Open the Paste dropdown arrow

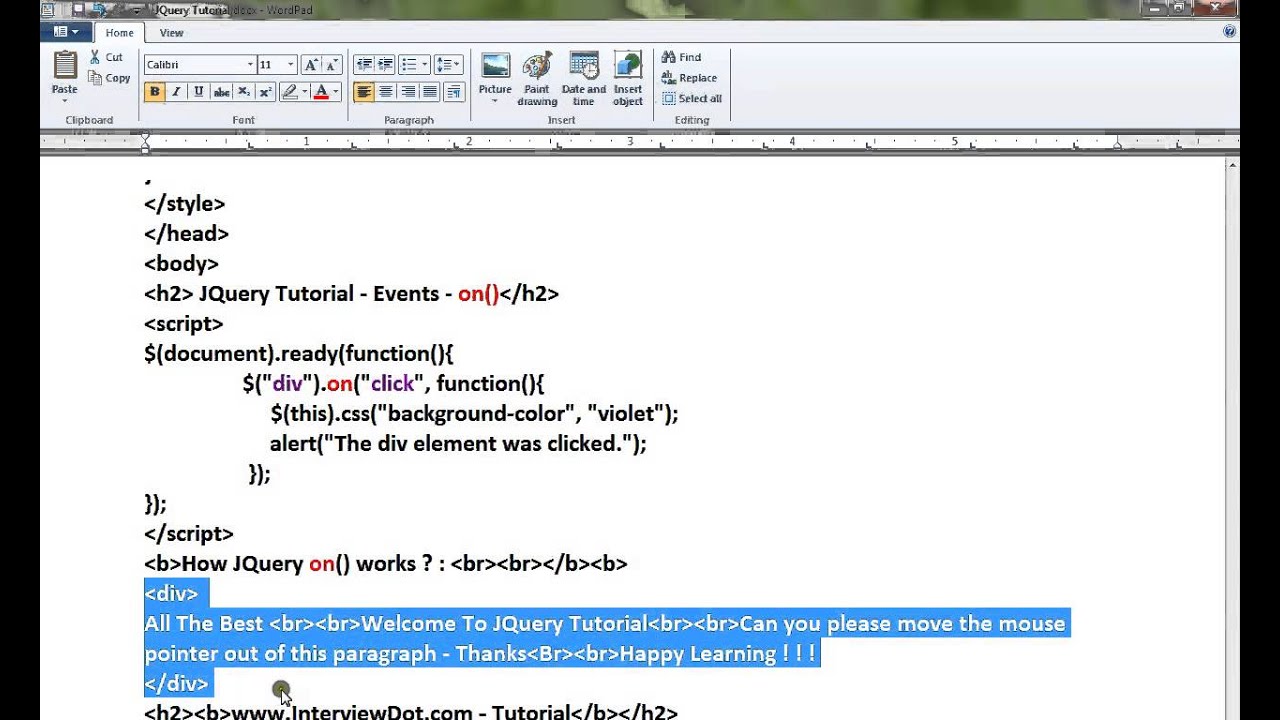pos(65,100)
